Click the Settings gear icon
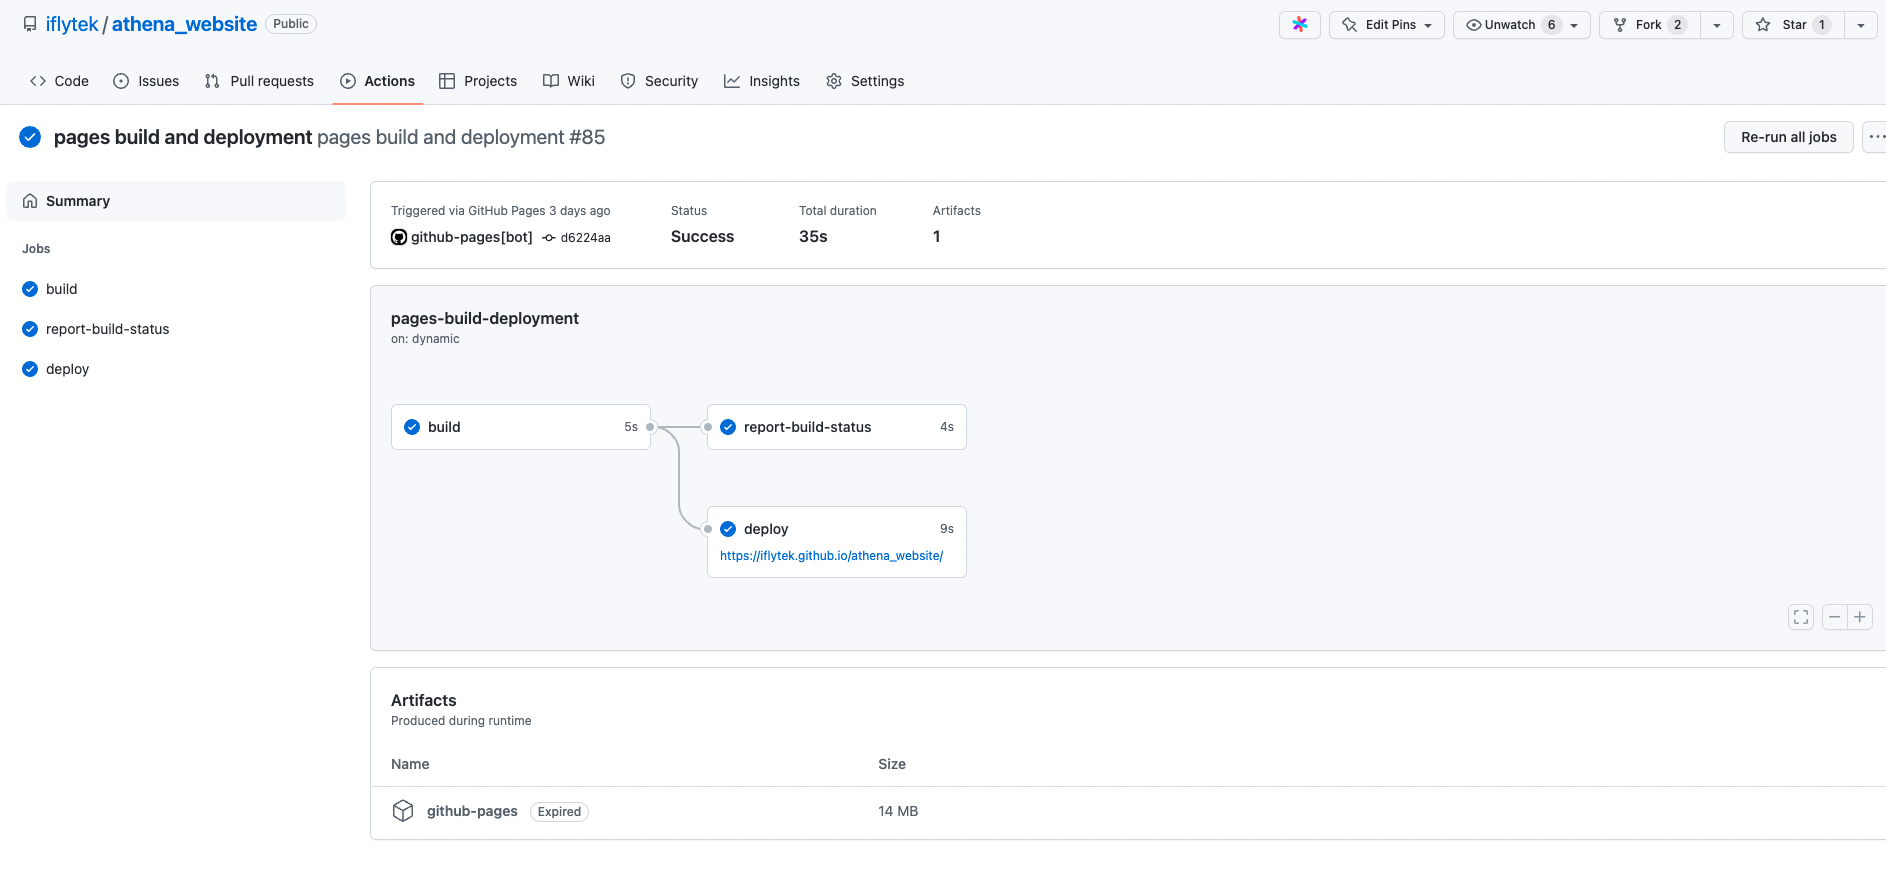The width and height of the screenshot is (1886, 879). 834,81
